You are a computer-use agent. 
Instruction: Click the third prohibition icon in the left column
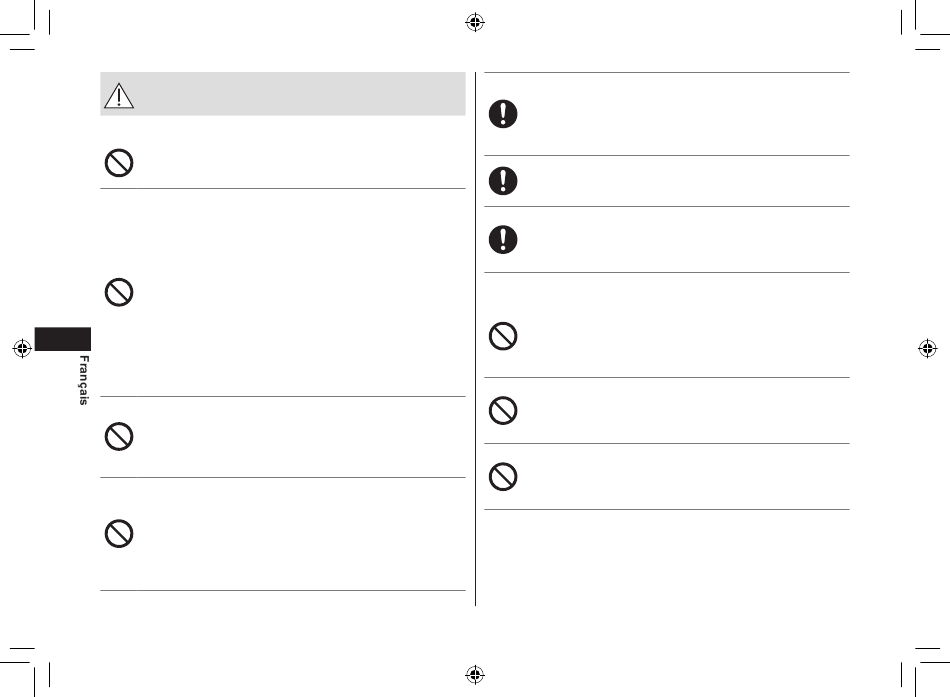coord(119,436)
